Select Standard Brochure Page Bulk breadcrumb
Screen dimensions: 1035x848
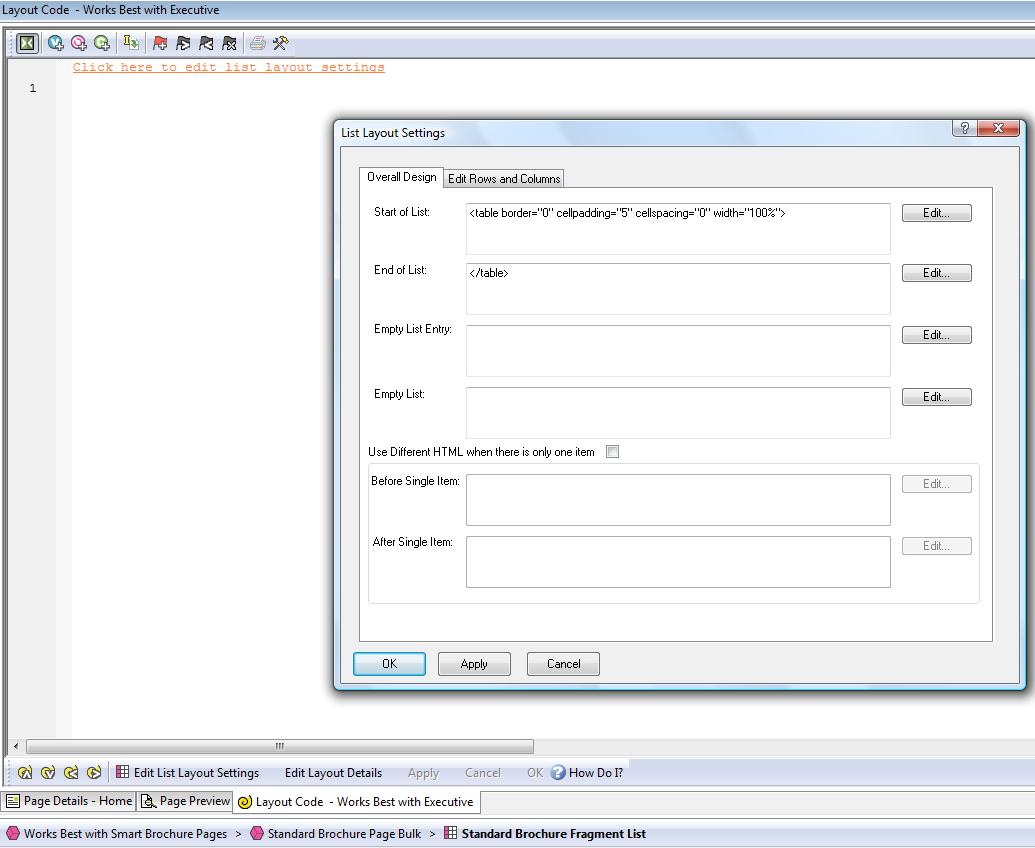coord(344,833)
